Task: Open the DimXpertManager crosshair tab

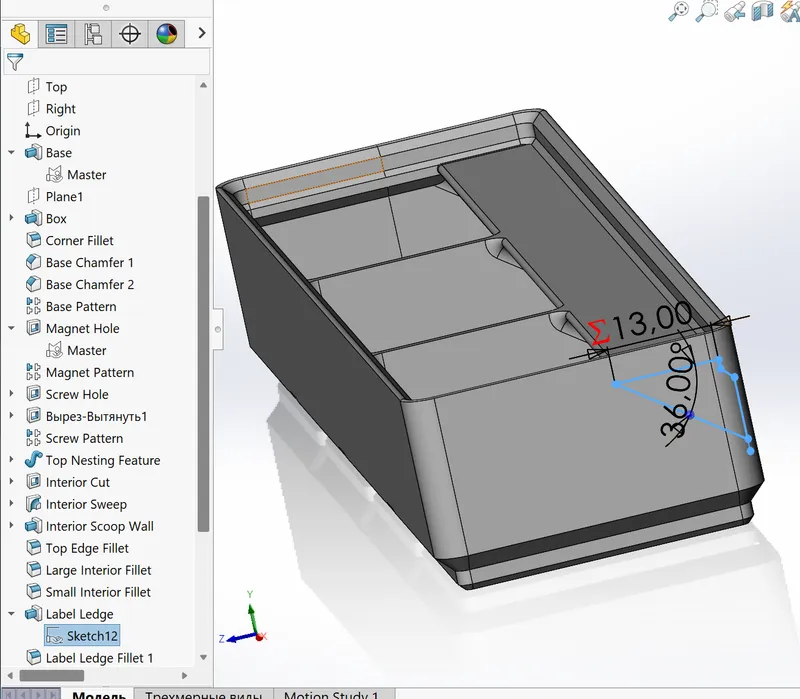Action: pyautogui.click(x=132, y=33)
